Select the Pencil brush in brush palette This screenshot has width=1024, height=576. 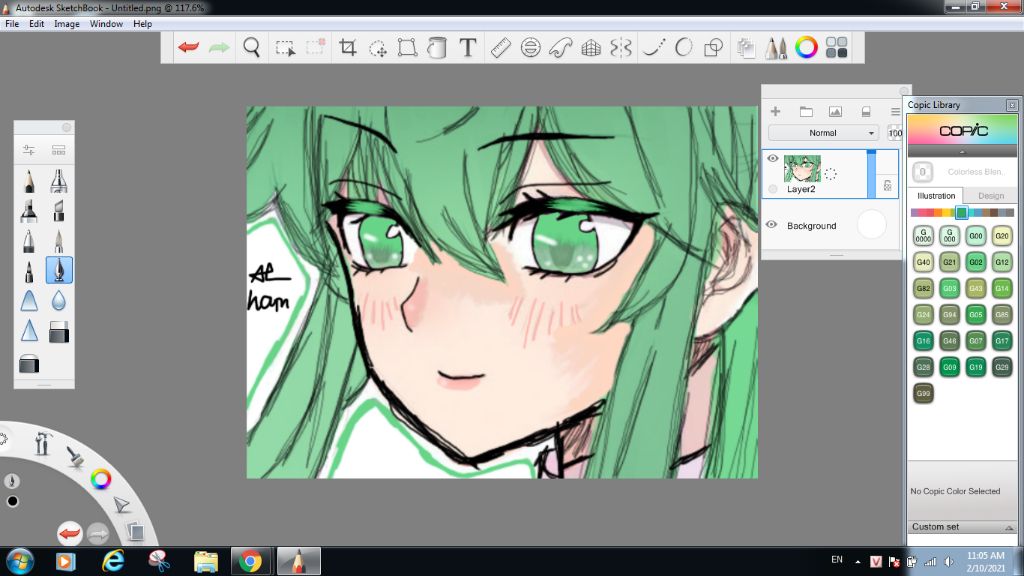click(x=29, y=181)
